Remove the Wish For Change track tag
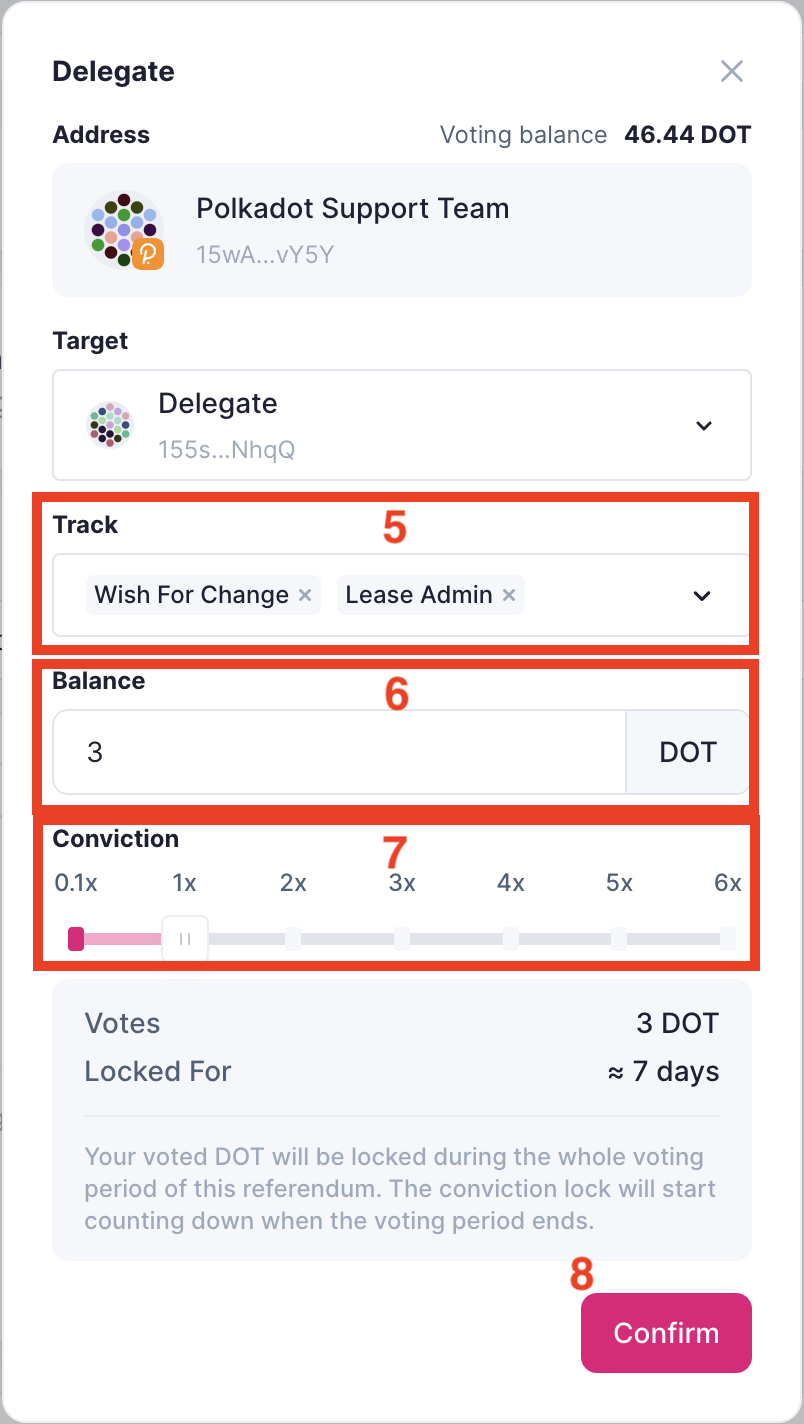This screenshot has width=804, height=1424. pos(305,595)
